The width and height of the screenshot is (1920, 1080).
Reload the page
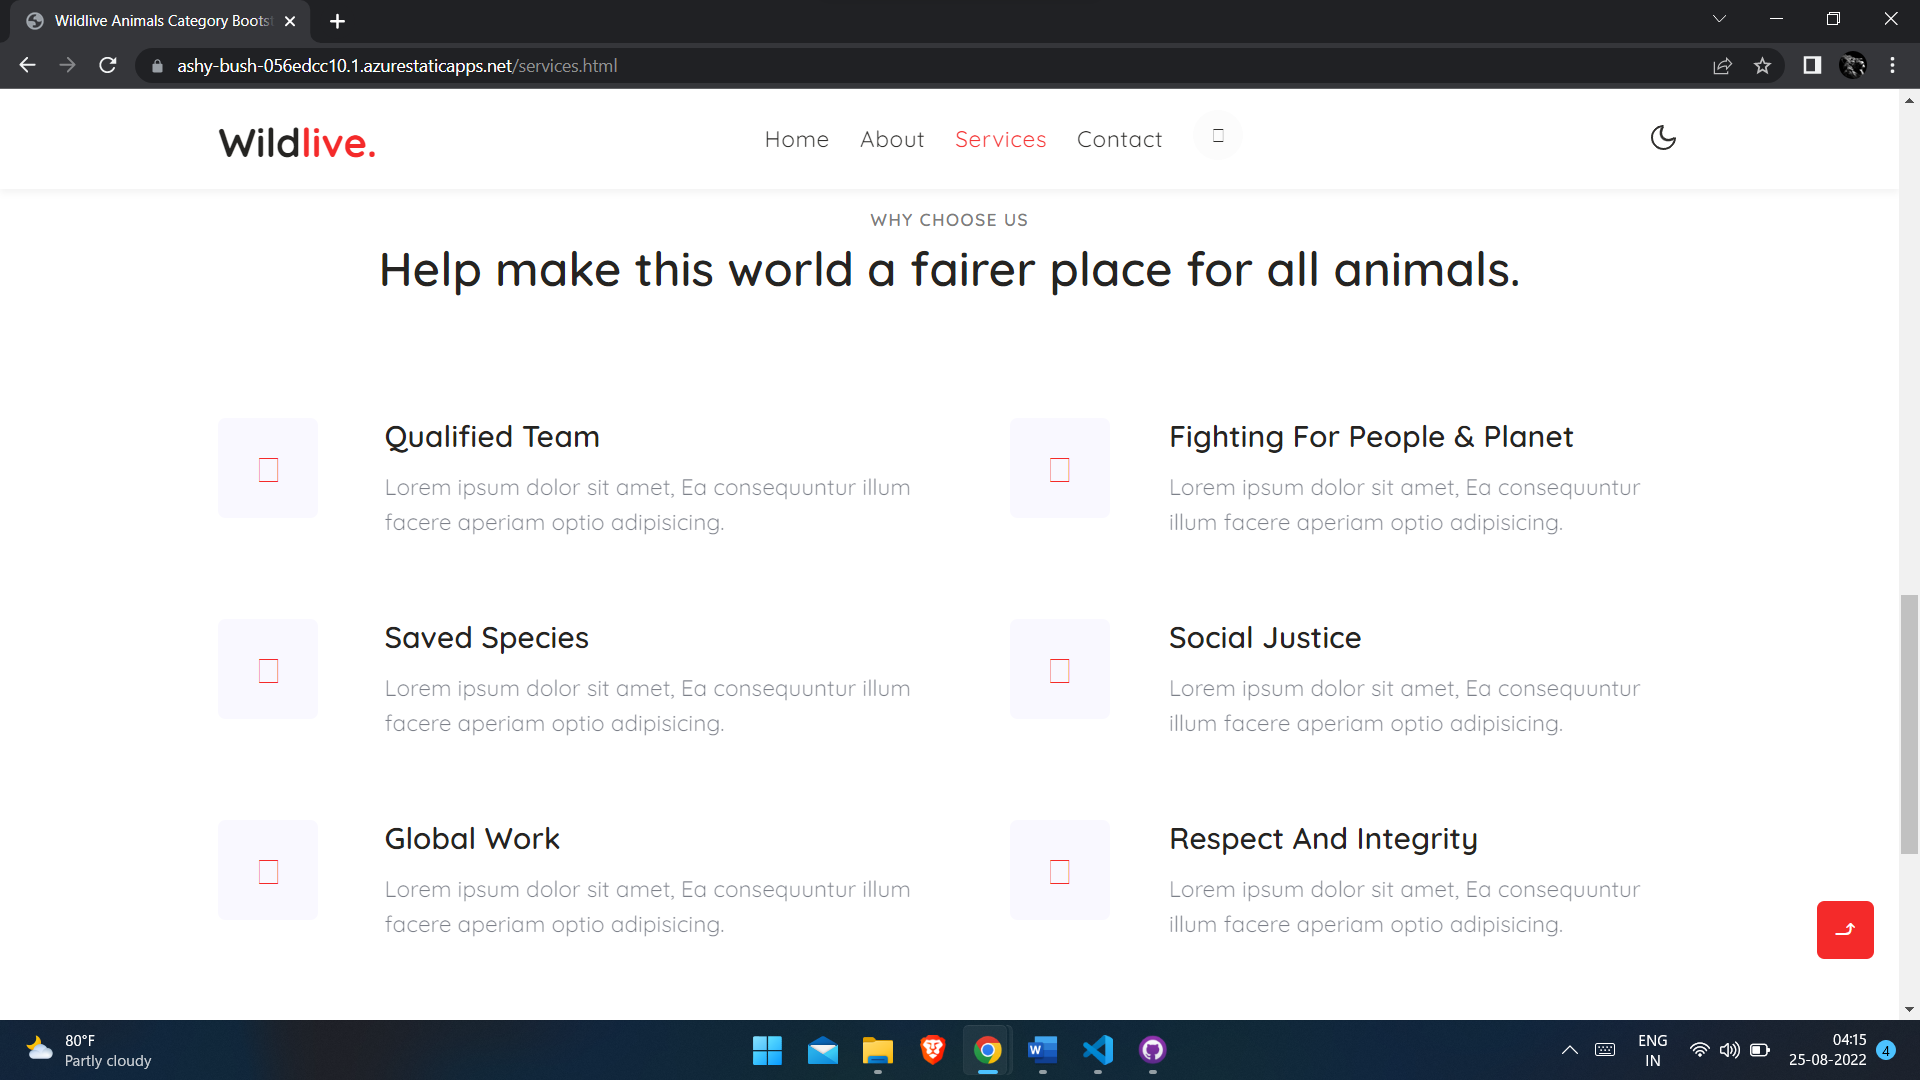click(x=108, y=66)
